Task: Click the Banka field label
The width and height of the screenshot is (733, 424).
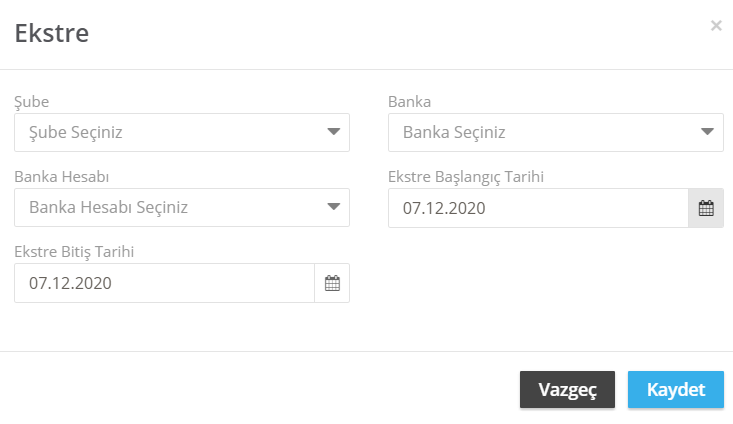Action: coord(410,101)
